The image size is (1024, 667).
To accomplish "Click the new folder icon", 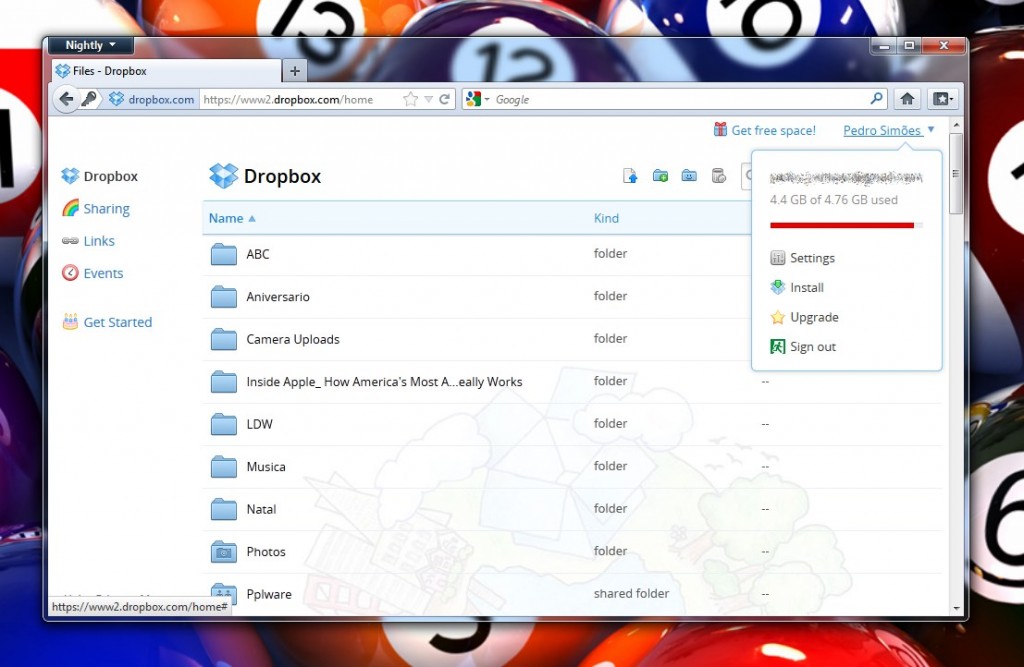I will pos(660,176).
